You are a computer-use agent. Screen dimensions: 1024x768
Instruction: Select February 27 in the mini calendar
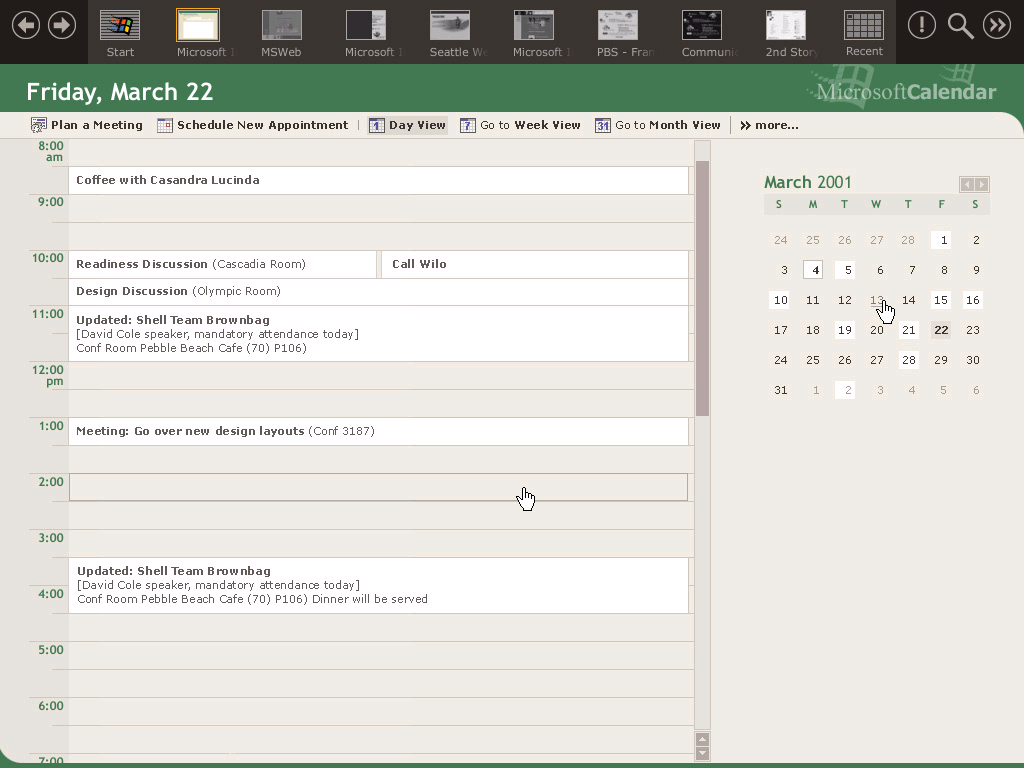tap(876, 240)
